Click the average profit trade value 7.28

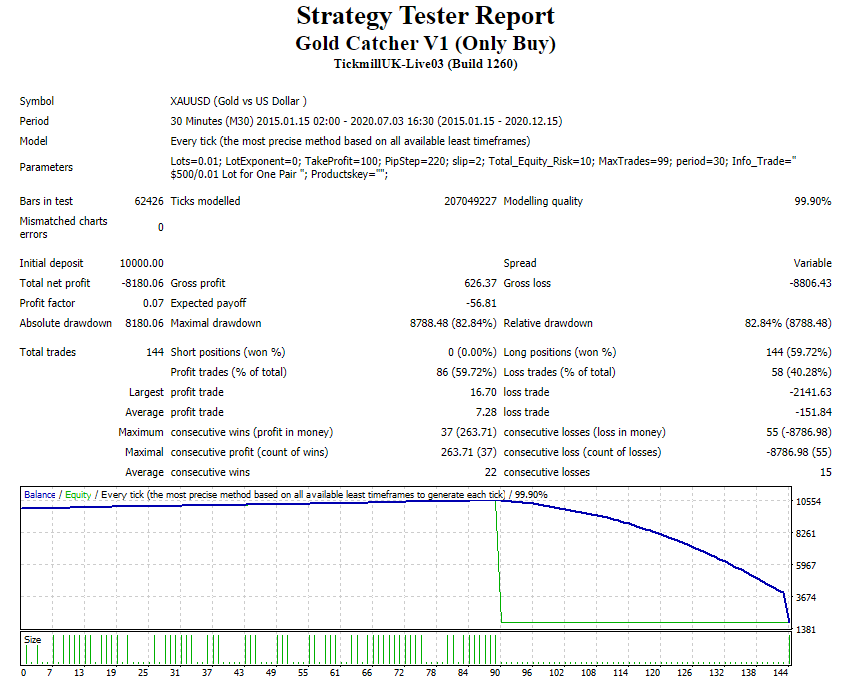click(486, 412)
